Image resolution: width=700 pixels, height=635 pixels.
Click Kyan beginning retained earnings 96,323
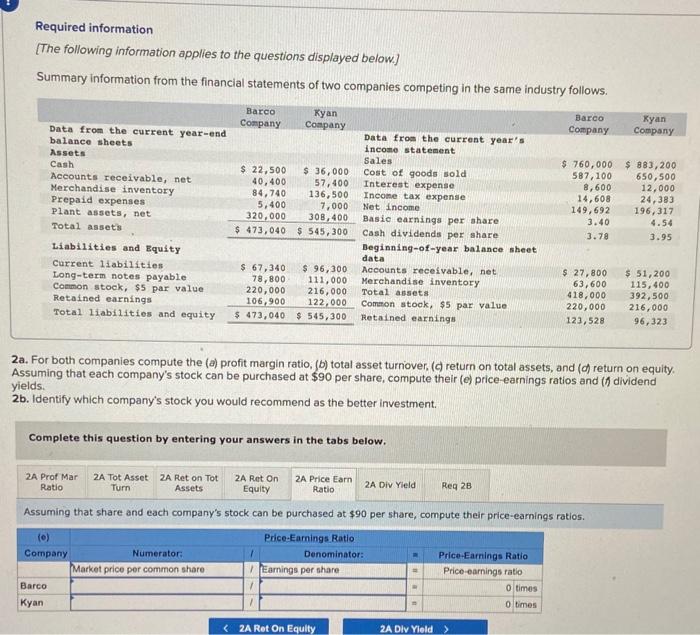(x=650, y=321)
